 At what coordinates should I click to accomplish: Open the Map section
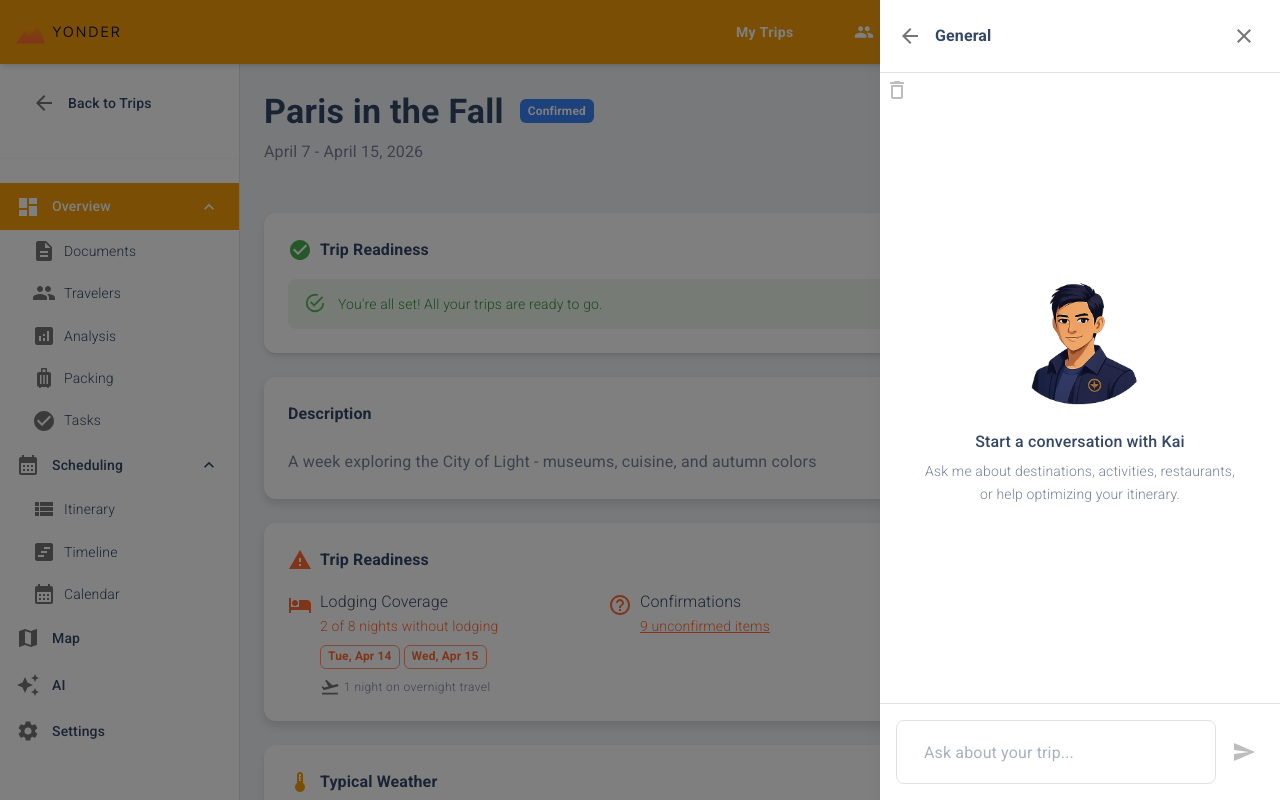65,638
